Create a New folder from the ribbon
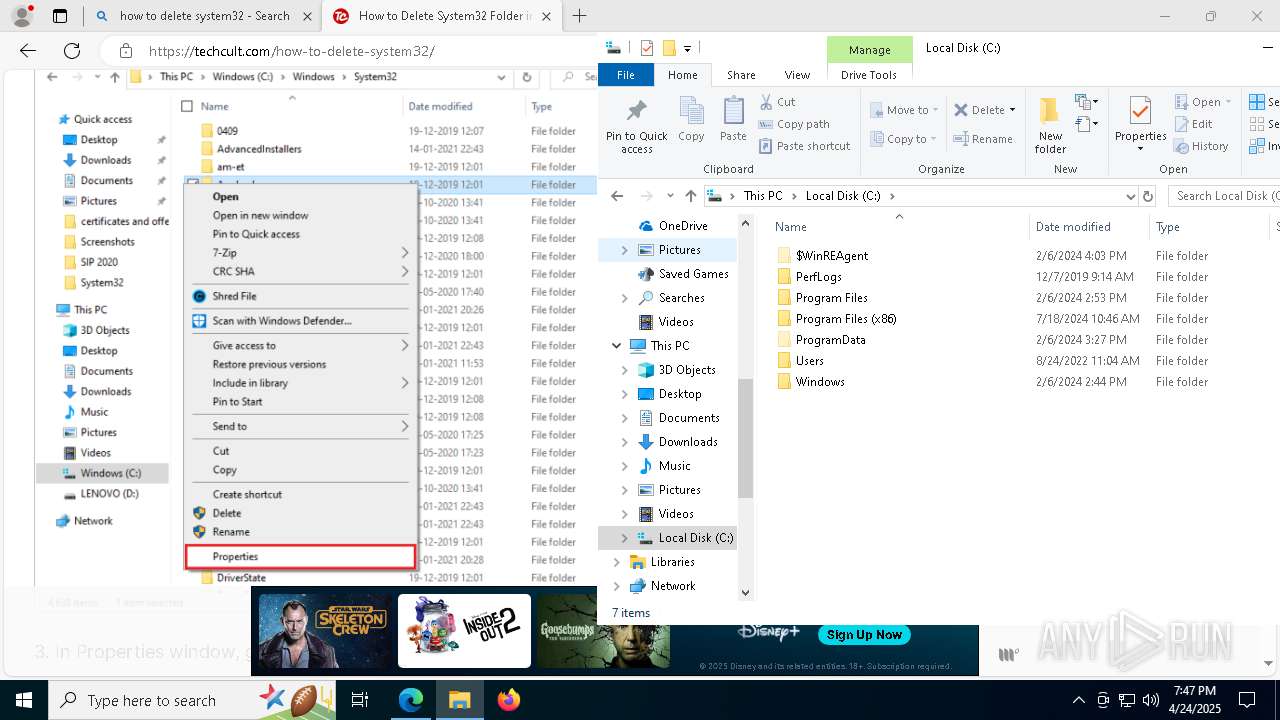The image size is (1280, 720). pyautogui.click(x=1050, y=125)
